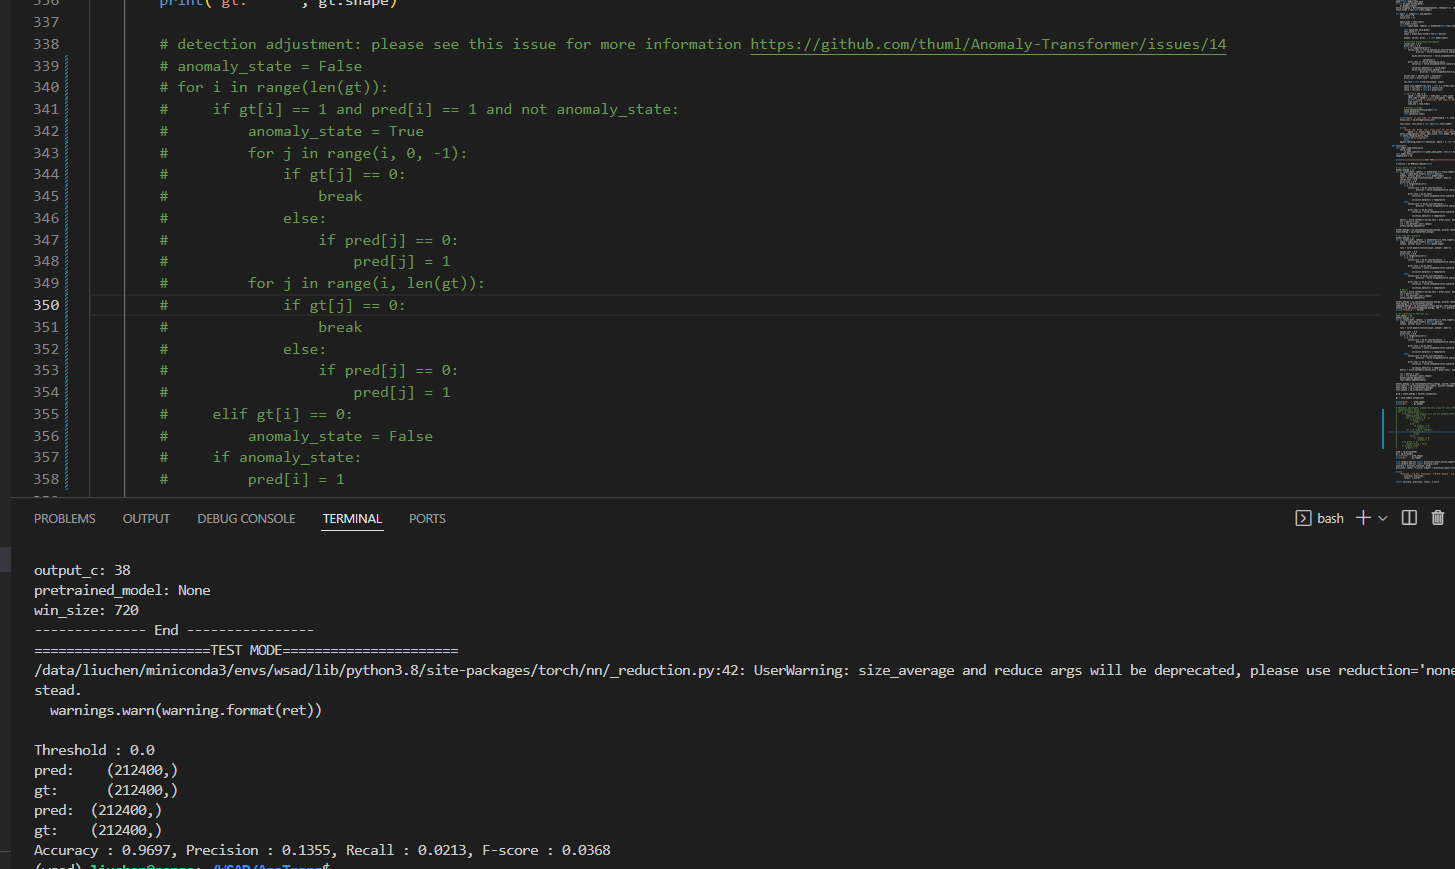Switch to the OUTPUT tab
1455x869 pixels.
(146, 518)
